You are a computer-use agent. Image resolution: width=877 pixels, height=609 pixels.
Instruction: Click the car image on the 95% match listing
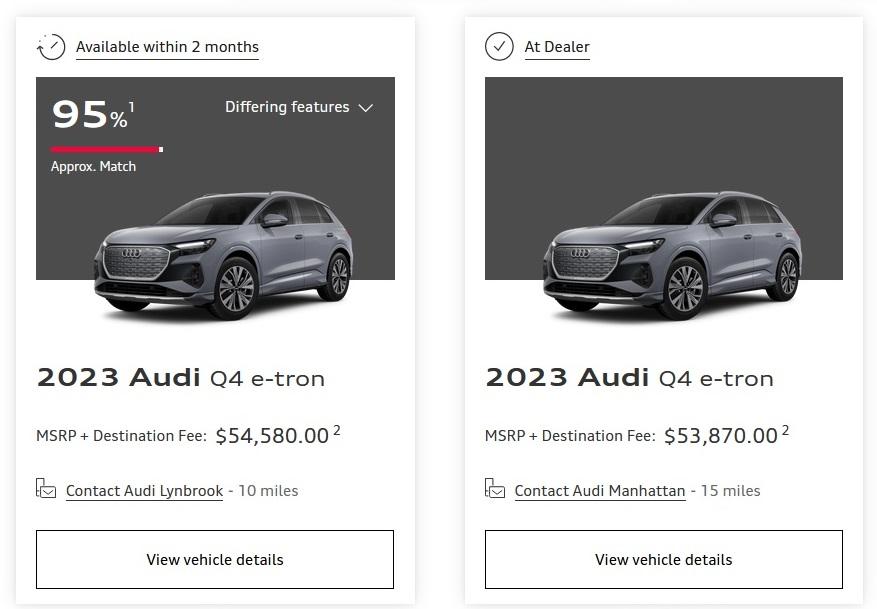click(223, 253)
